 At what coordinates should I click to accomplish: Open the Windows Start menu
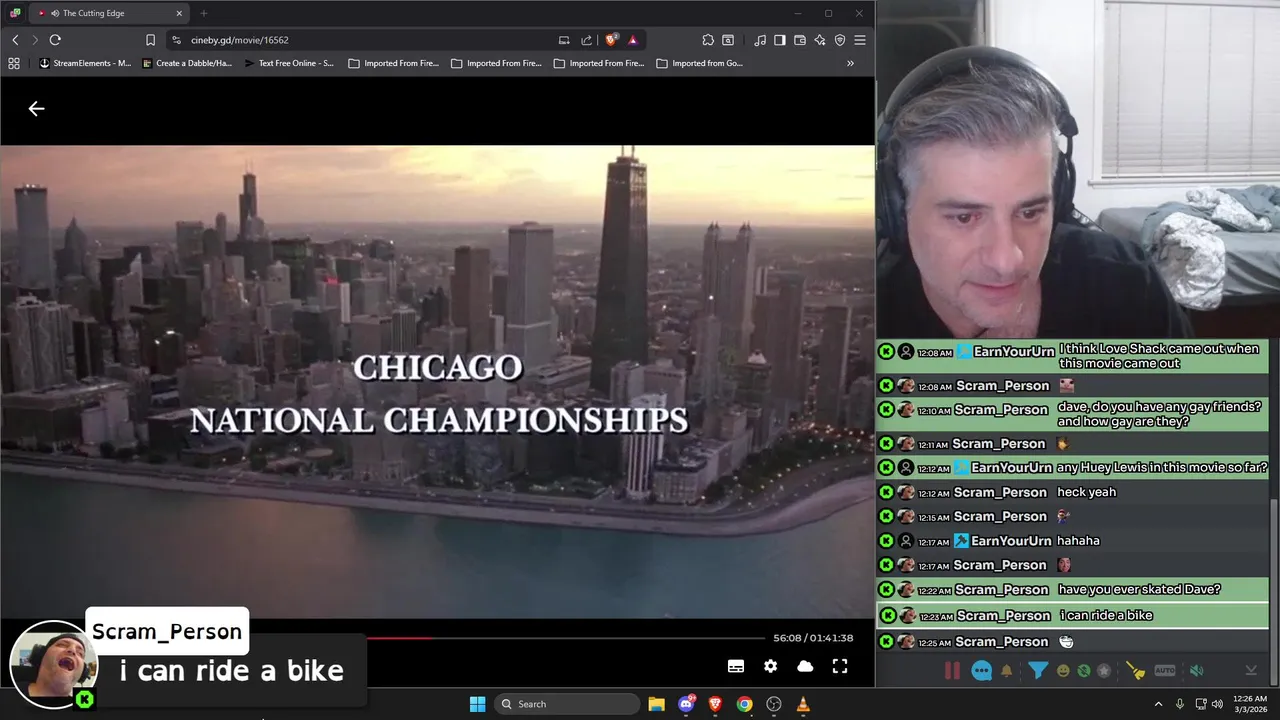(x=477, y=704)
